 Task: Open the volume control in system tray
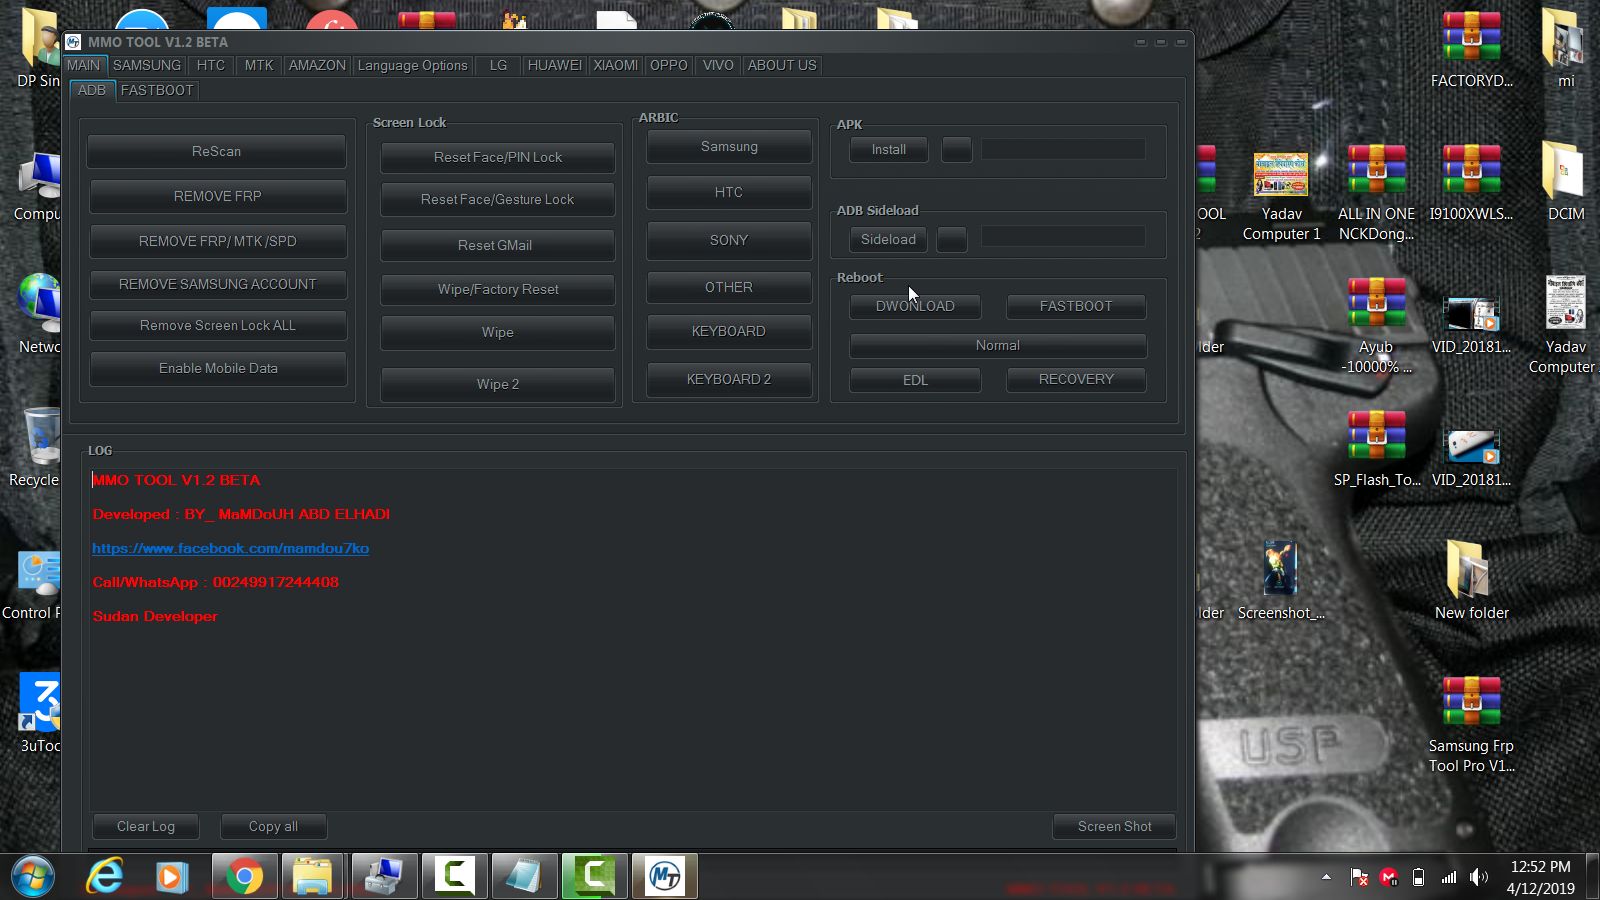1479,877
